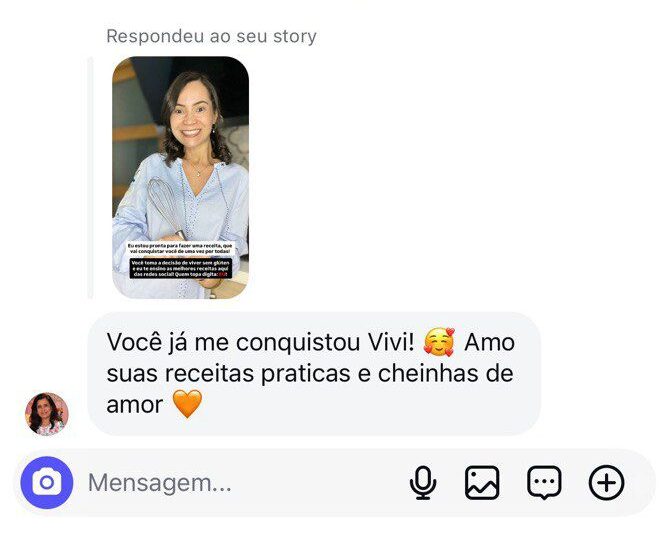Click the word 'amor' in the message
Screen dimensions: 668x540
coord(135,405)
